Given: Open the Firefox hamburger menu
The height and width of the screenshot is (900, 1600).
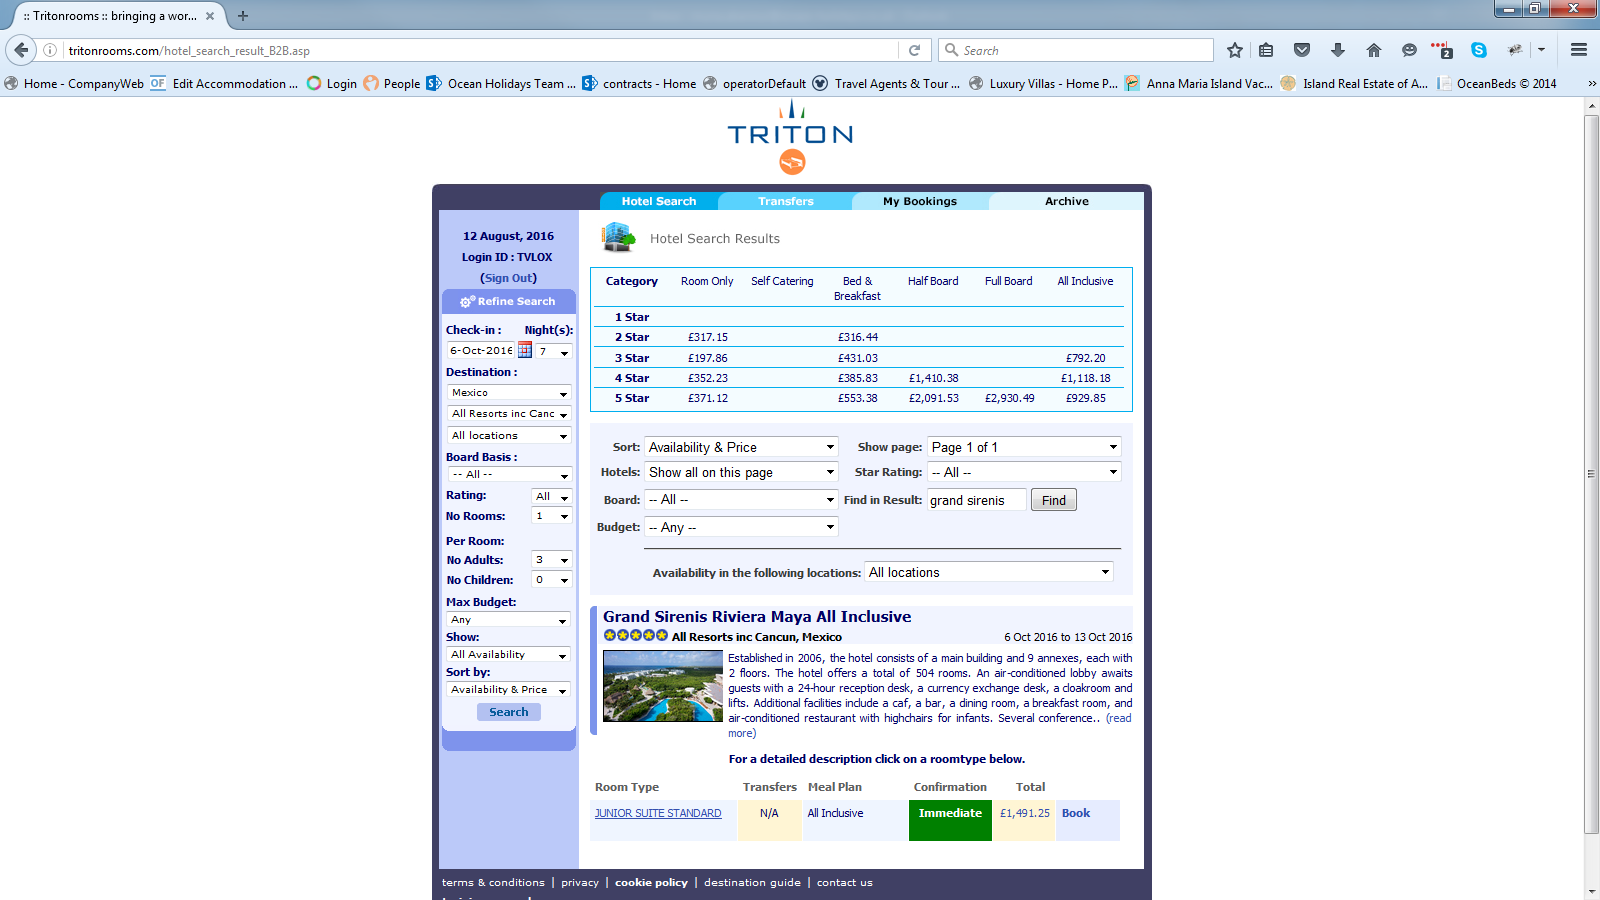Looking at the screenshot, I should [x=1579, y=50].
